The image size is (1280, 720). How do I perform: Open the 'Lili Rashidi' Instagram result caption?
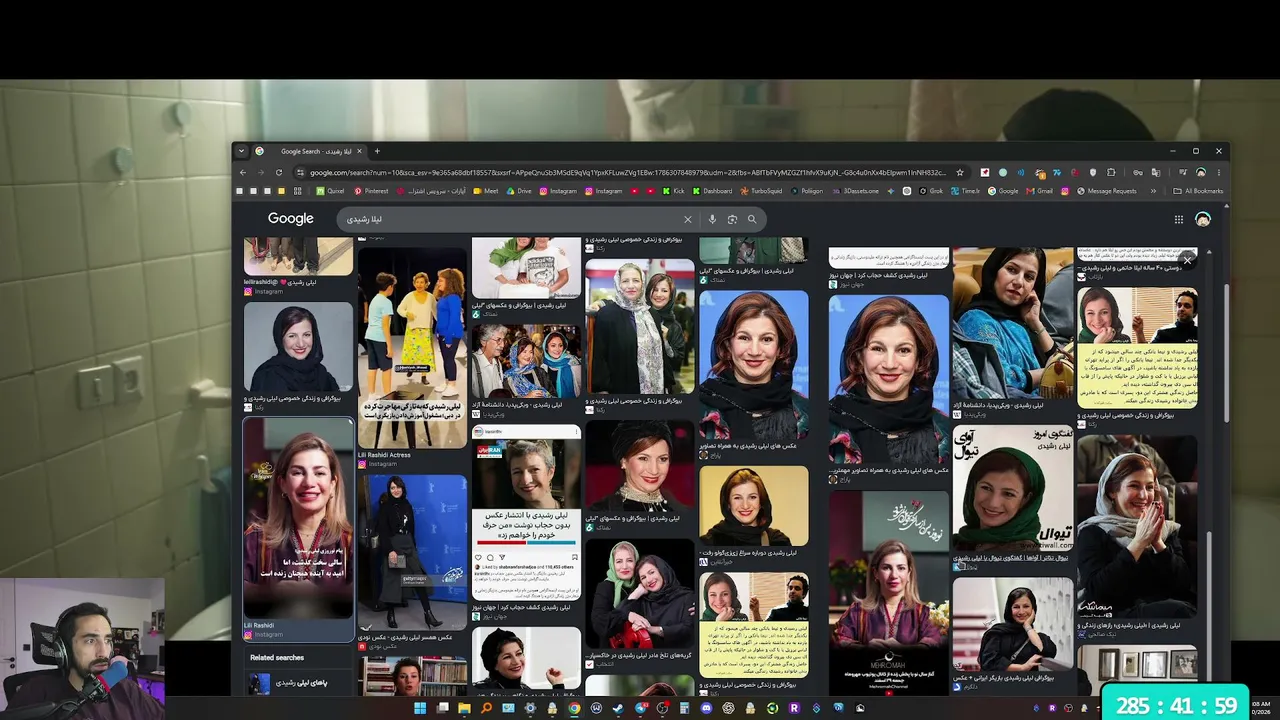[x=259, y=625]
